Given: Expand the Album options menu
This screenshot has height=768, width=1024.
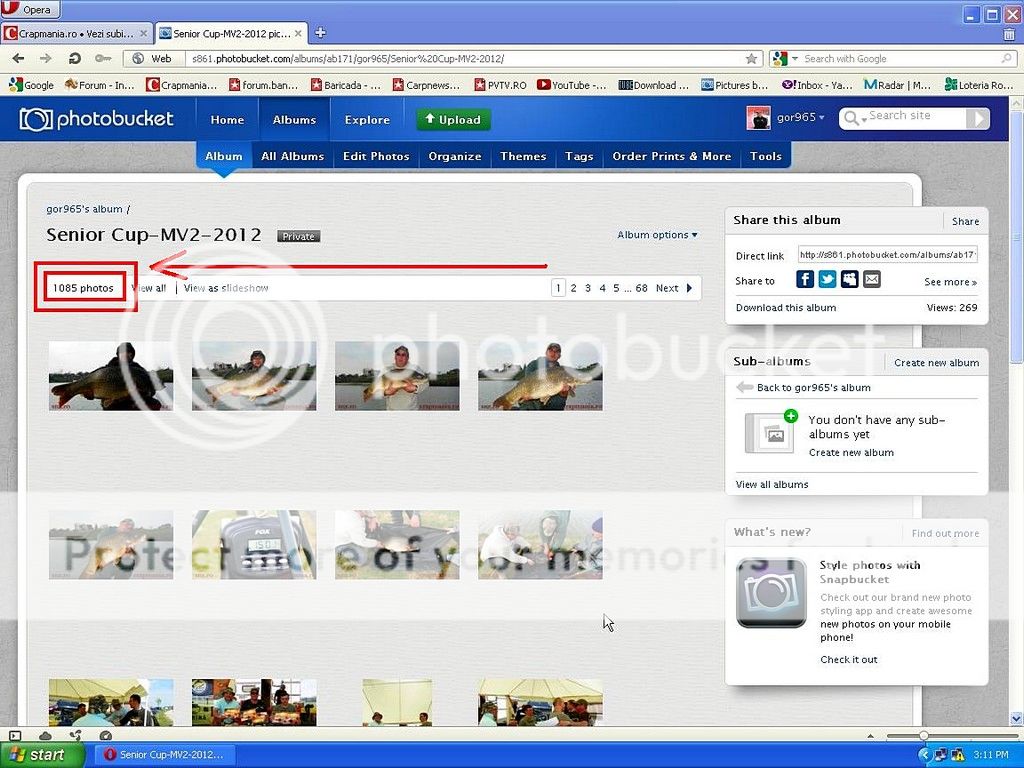Looking at the screenshot, I should tap(658, 234).
